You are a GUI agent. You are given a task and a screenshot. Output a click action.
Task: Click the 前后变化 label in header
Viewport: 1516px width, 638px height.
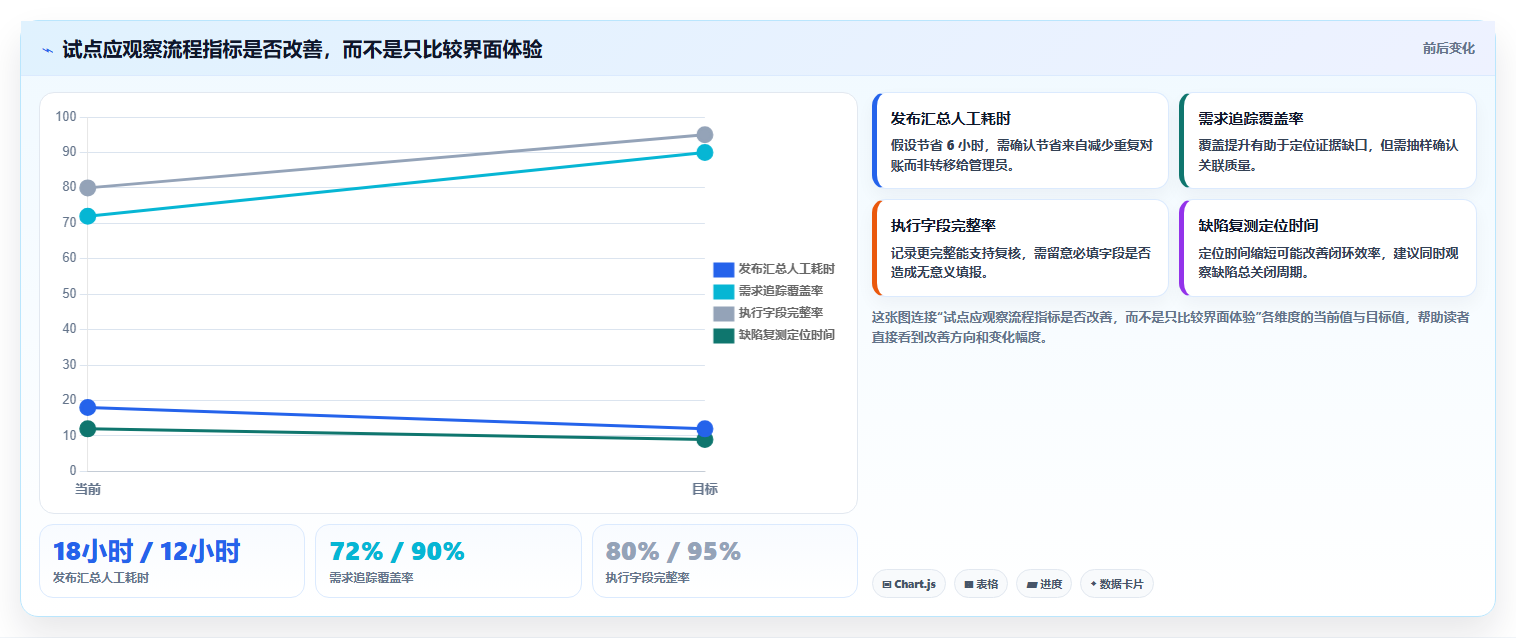coord(1449,49)
